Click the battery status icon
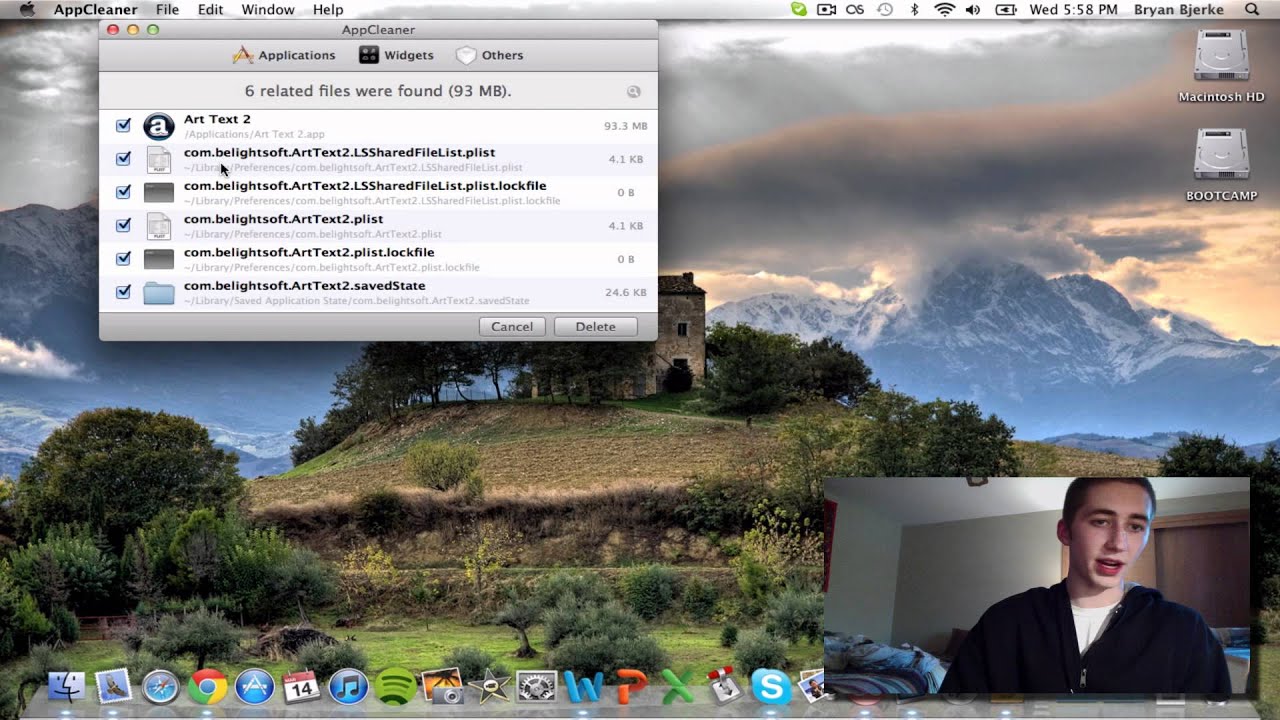Viewport: 1280px width, 720px height. pyautogui.click(x=1005, y=9)
